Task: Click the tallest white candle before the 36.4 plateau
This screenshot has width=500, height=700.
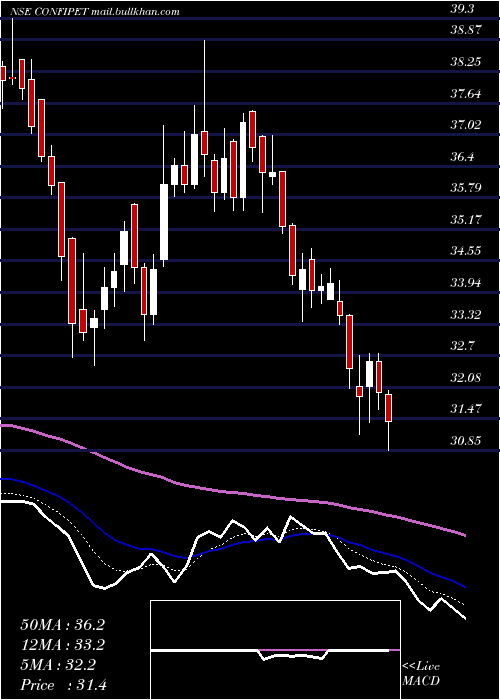Action: click(164, 221)
